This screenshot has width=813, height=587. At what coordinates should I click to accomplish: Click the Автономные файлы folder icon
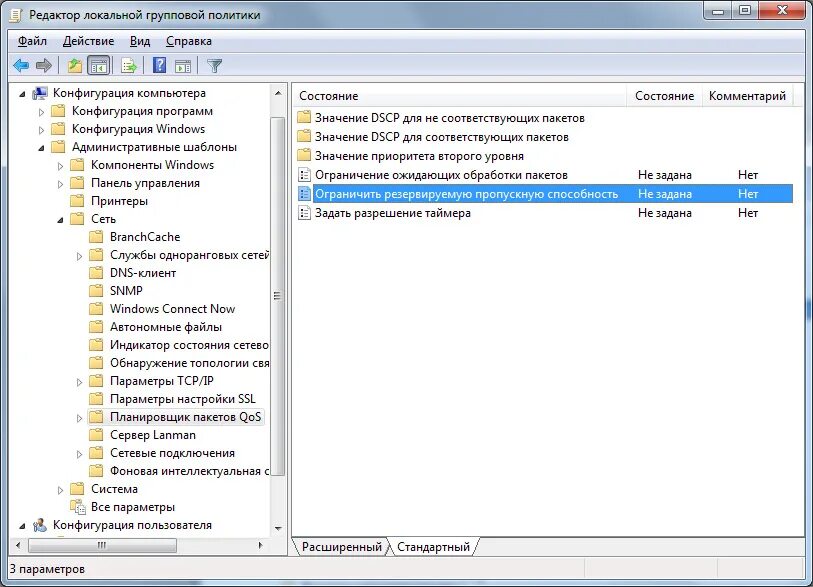(96, 327)
